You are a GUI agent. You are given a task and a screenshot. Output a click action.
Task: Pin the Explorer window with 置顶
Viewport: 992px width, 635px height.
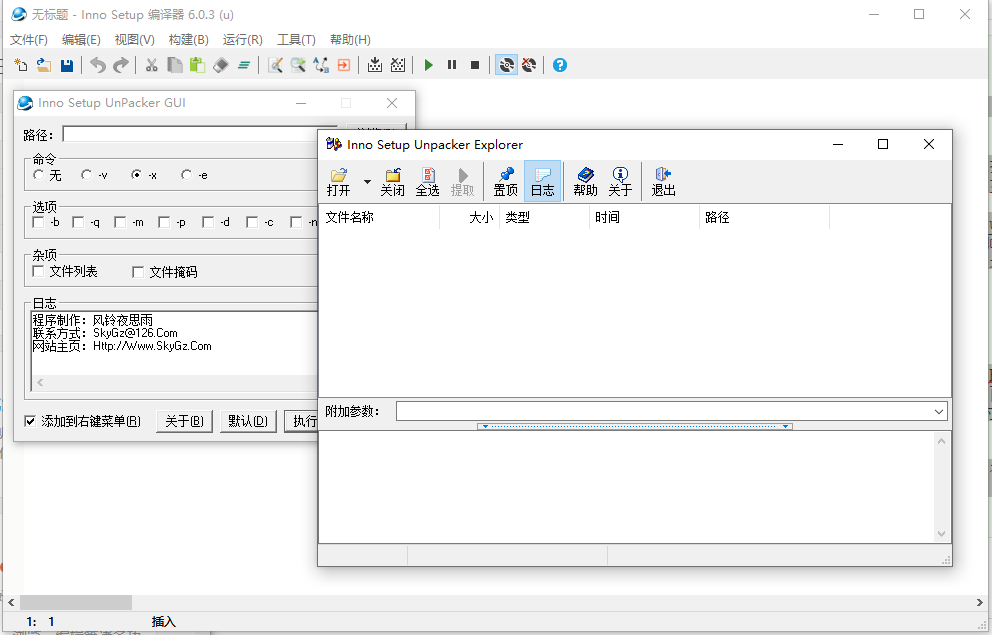pyautogui.click(x=505, y=182)
